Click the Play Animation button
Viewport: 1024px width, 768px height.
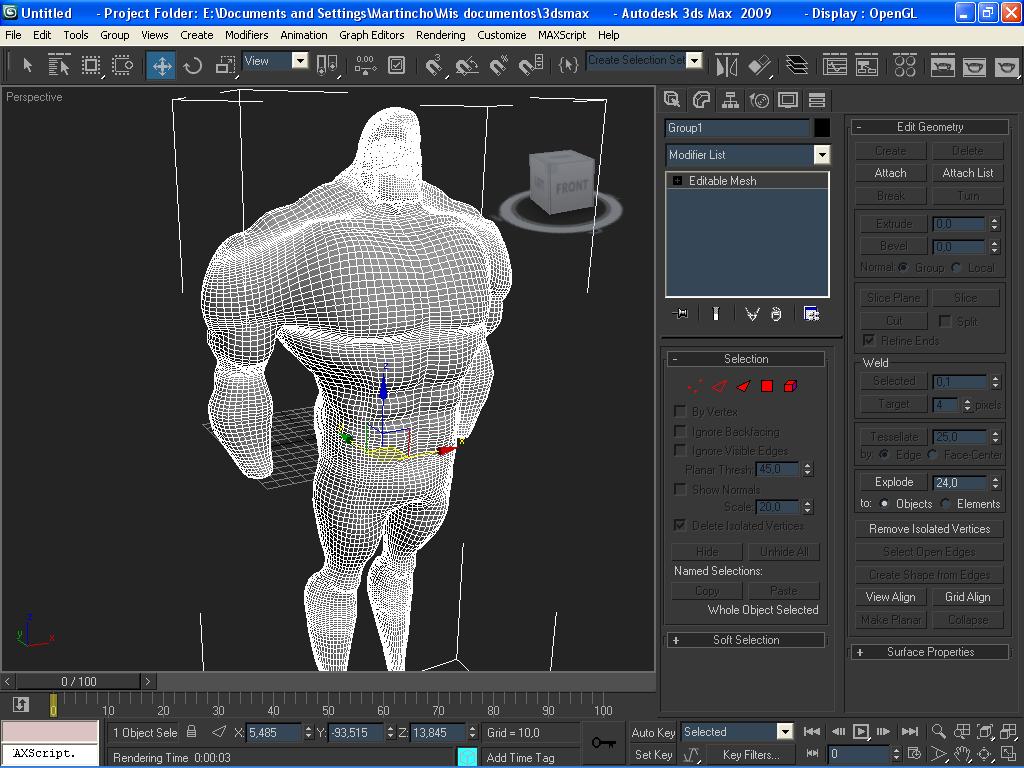point(861,731)
